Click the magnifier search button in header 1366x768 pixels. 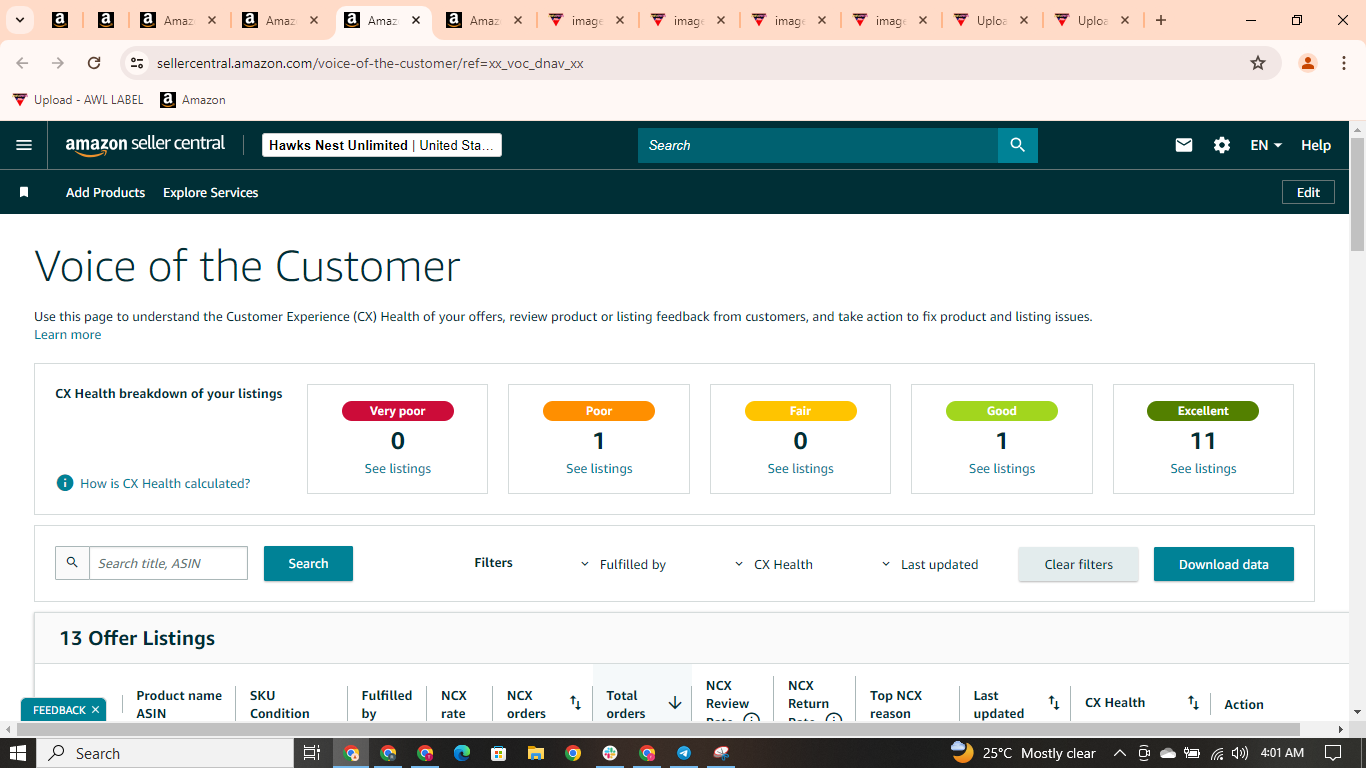[1018, 145]
